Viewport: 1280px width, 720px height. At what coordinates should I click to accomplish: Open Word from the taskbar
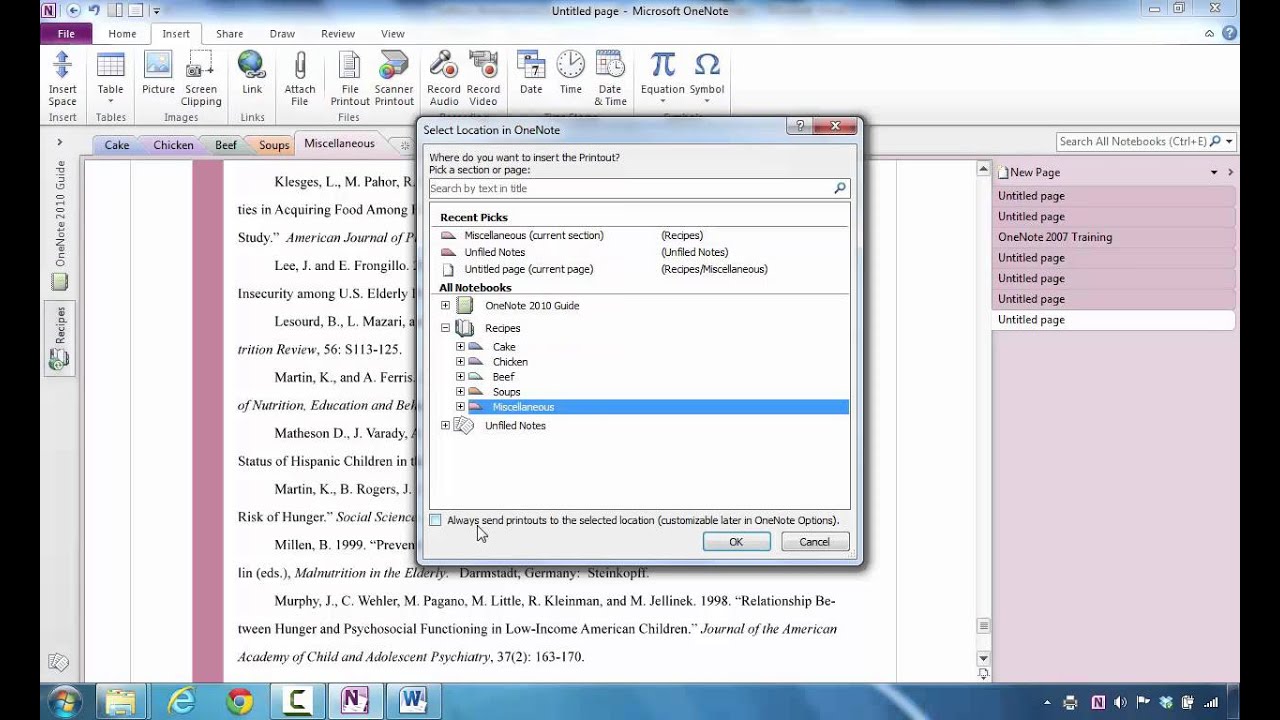(x=412, y=701)
